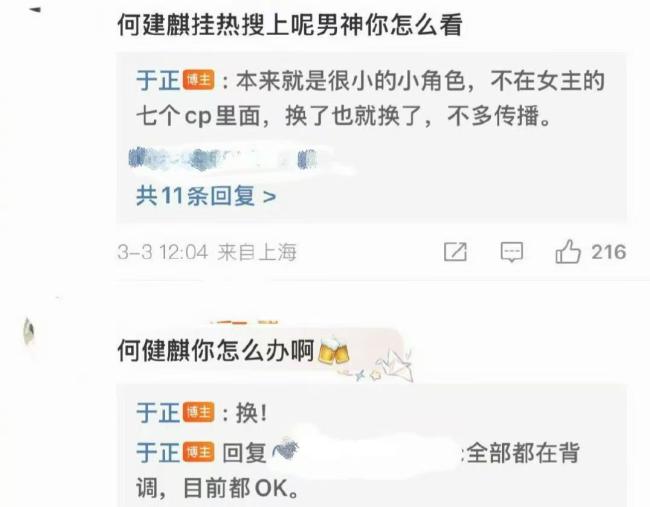650x507 pixels.
Task: Tap the beer mugs emoji in comment
Action: 333,351
